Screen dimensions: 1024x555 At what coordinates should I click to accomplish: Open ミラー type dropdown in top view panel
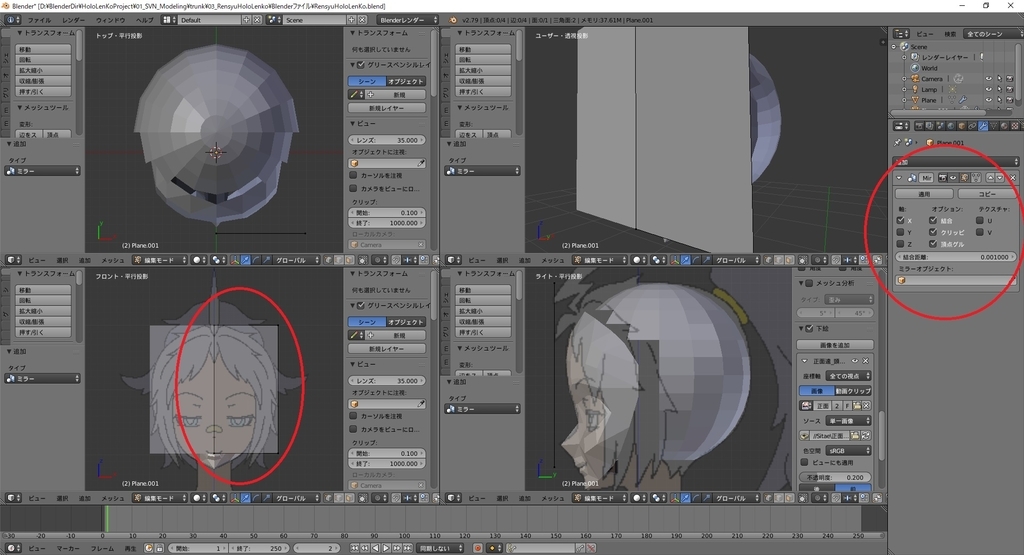click(x=42, y=171)
